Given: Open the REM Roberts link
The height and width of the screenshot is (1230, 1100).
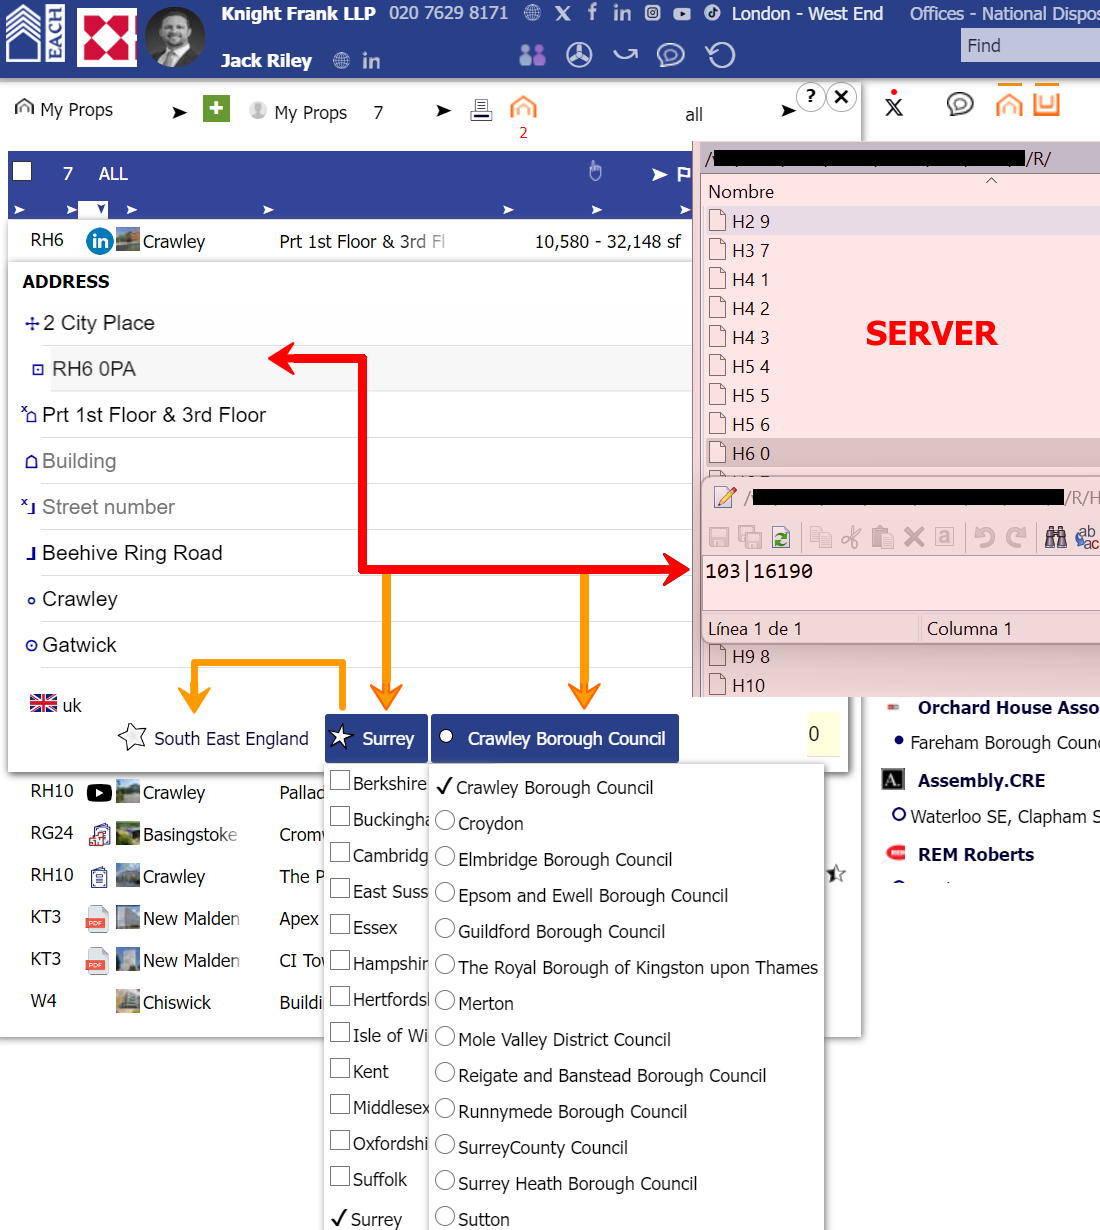Looking at the screenshot, I should pyautogui.click(x=976, y=854).
